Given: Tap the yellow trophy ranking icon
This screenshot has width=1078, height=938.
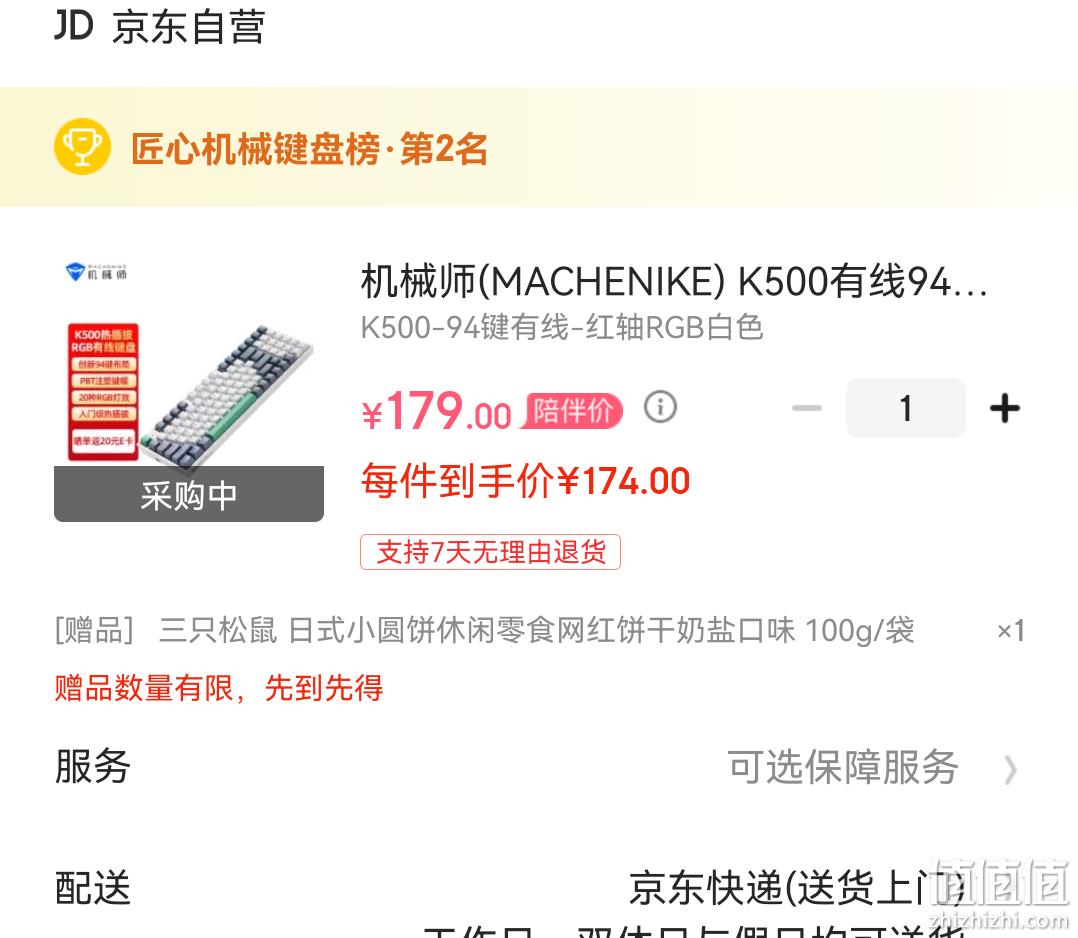Looking at the screenshot, I should click(x=82, y=146).
